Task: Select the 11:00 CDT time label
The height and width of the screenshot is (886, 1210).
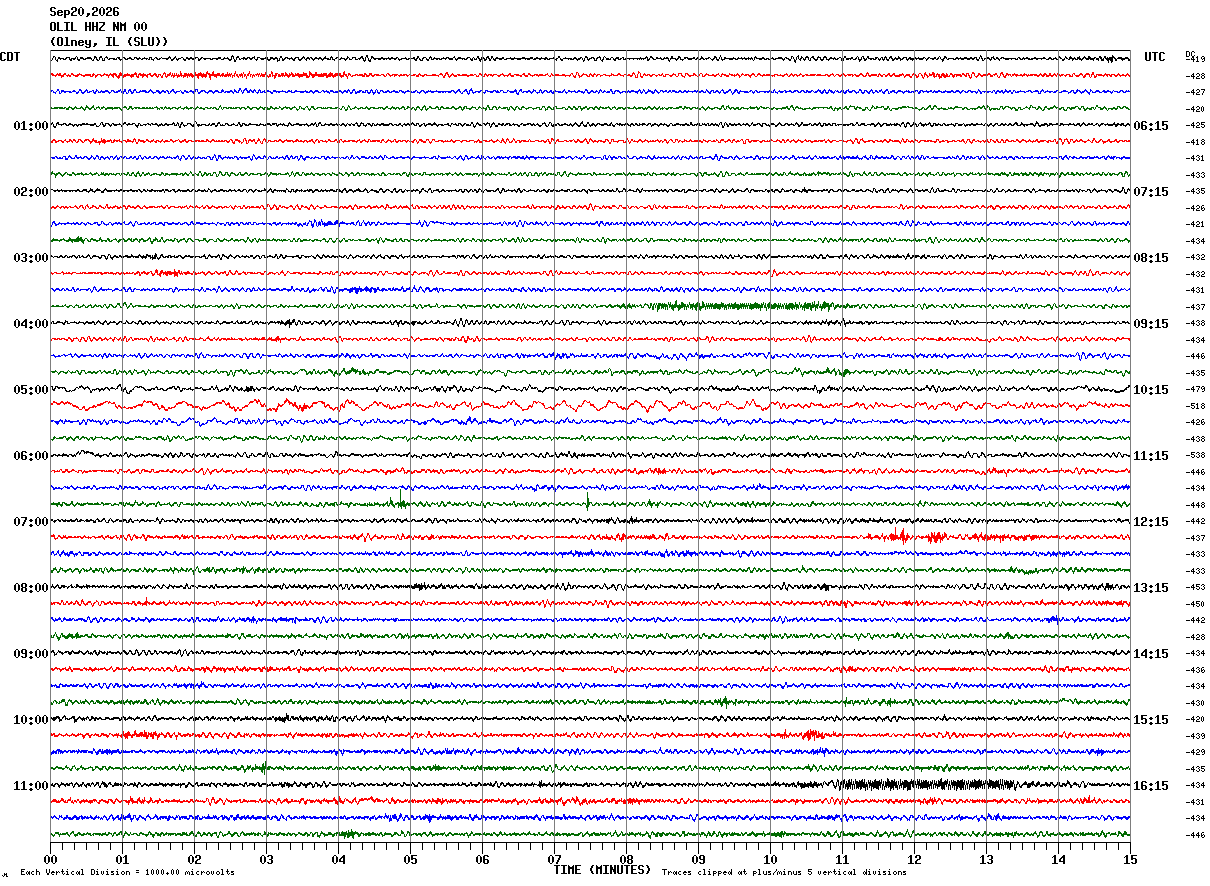Action: [31, 786]
